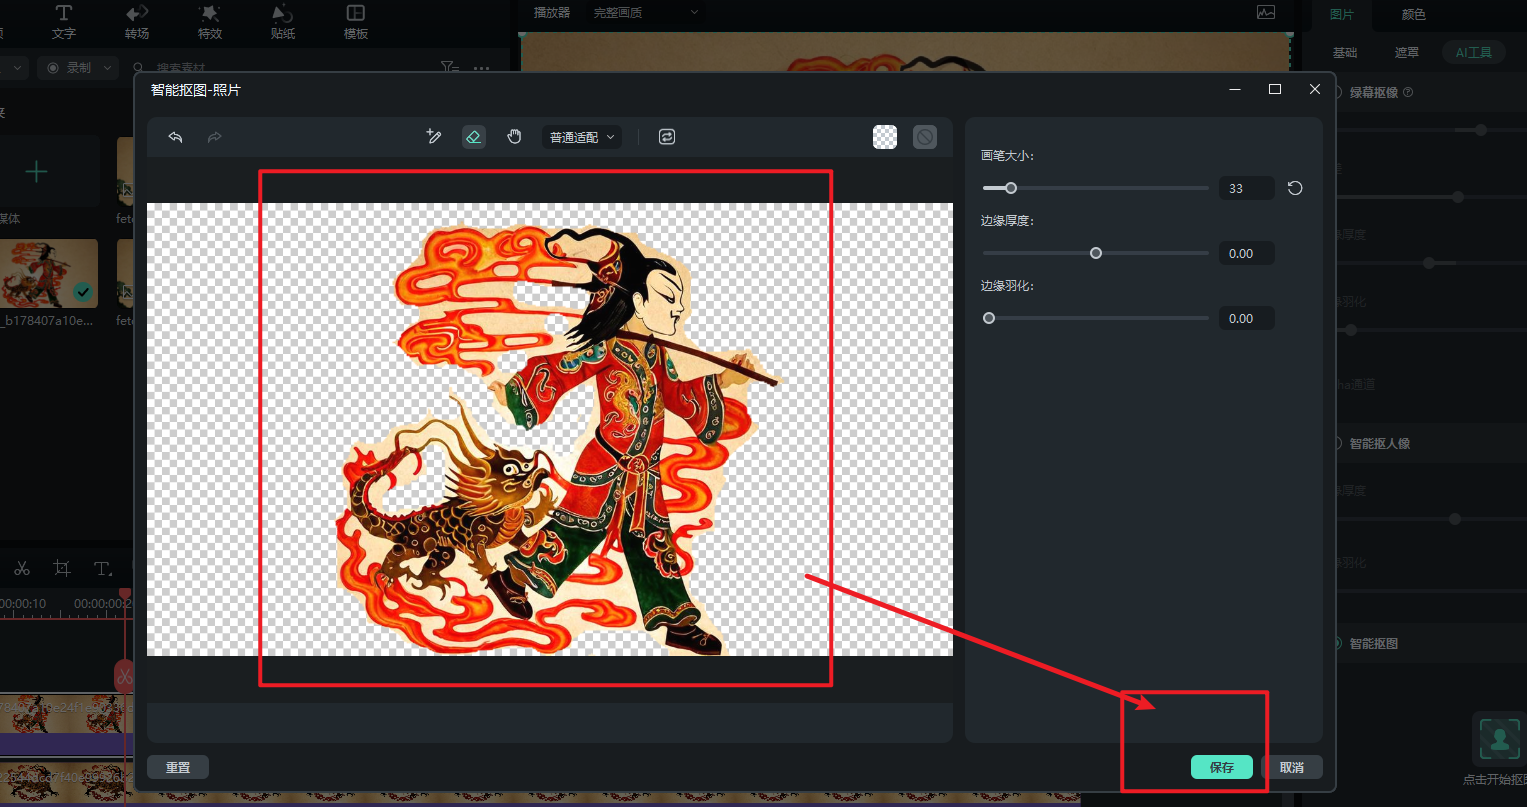
Task: Switch to the 颜色 tab
Action: [1414, 14]
